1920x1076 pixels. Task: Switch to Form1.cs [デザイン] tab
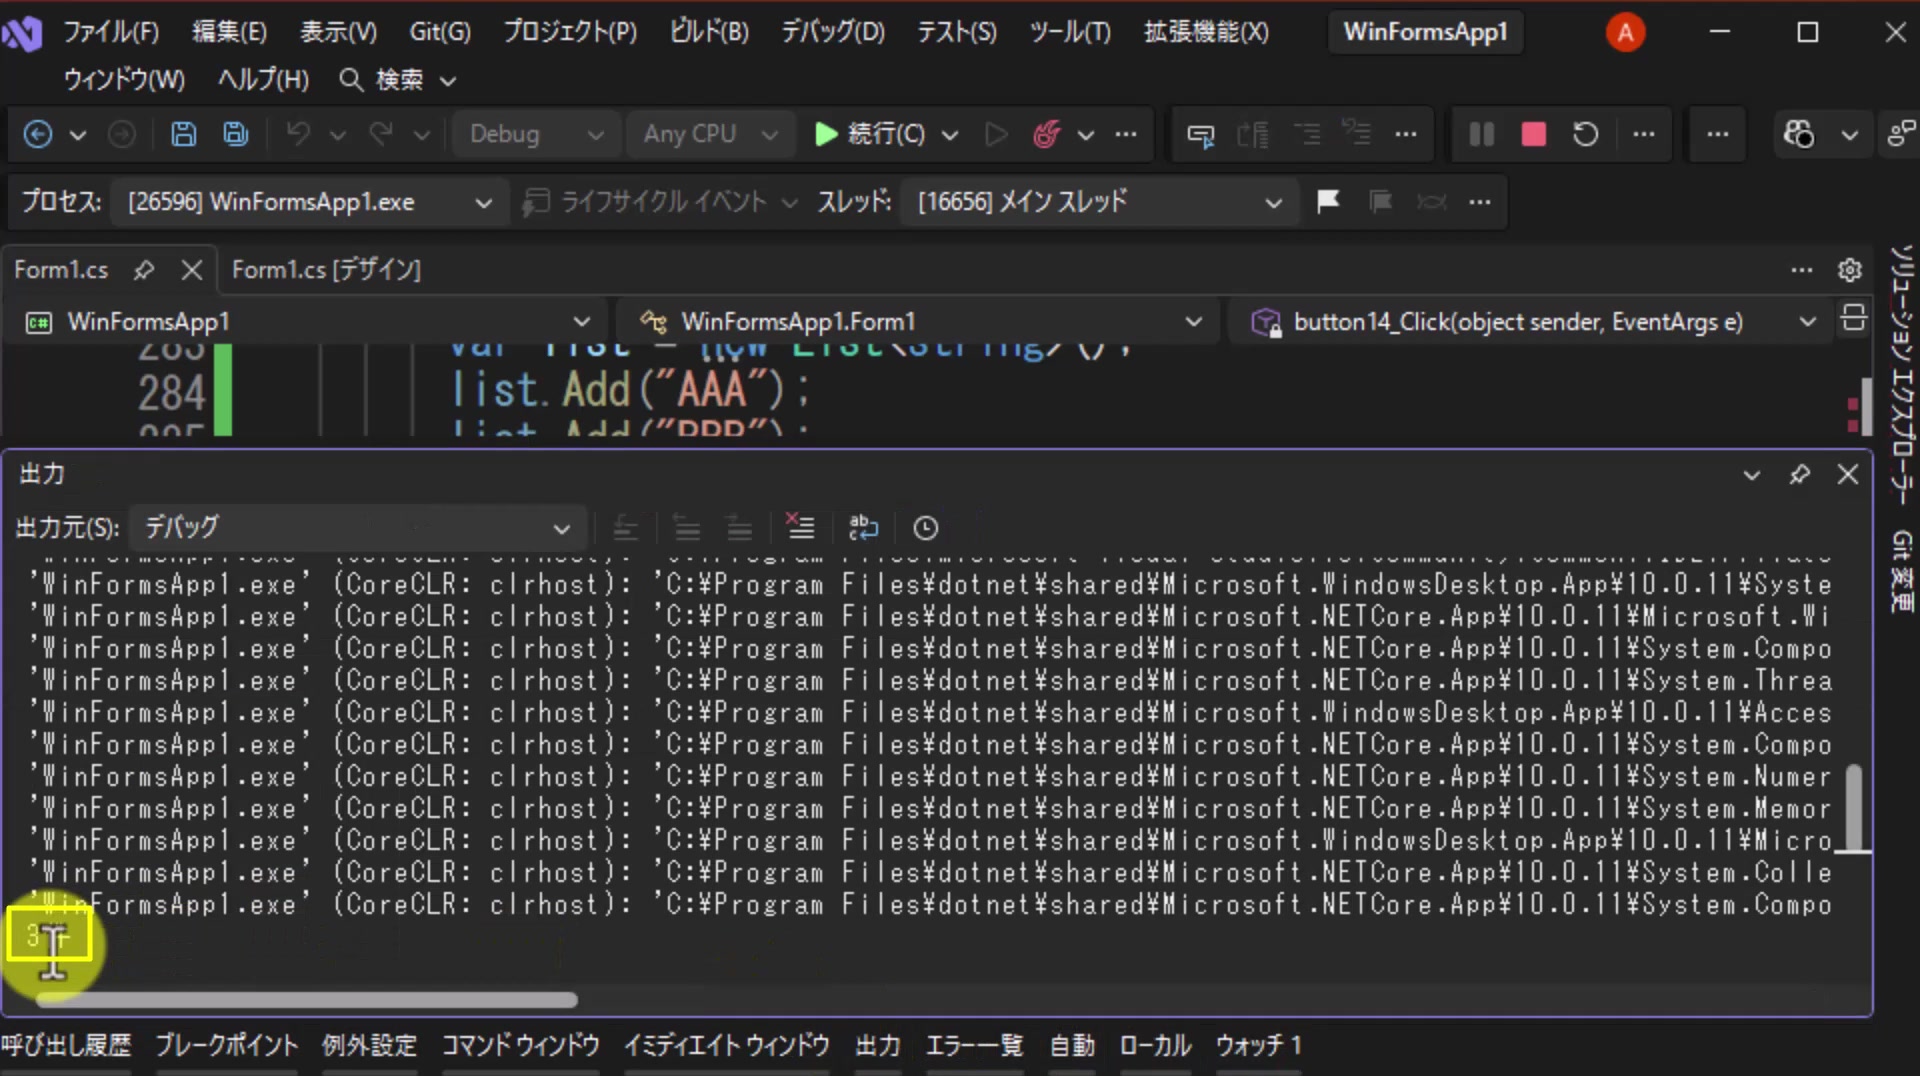(326, 270)
